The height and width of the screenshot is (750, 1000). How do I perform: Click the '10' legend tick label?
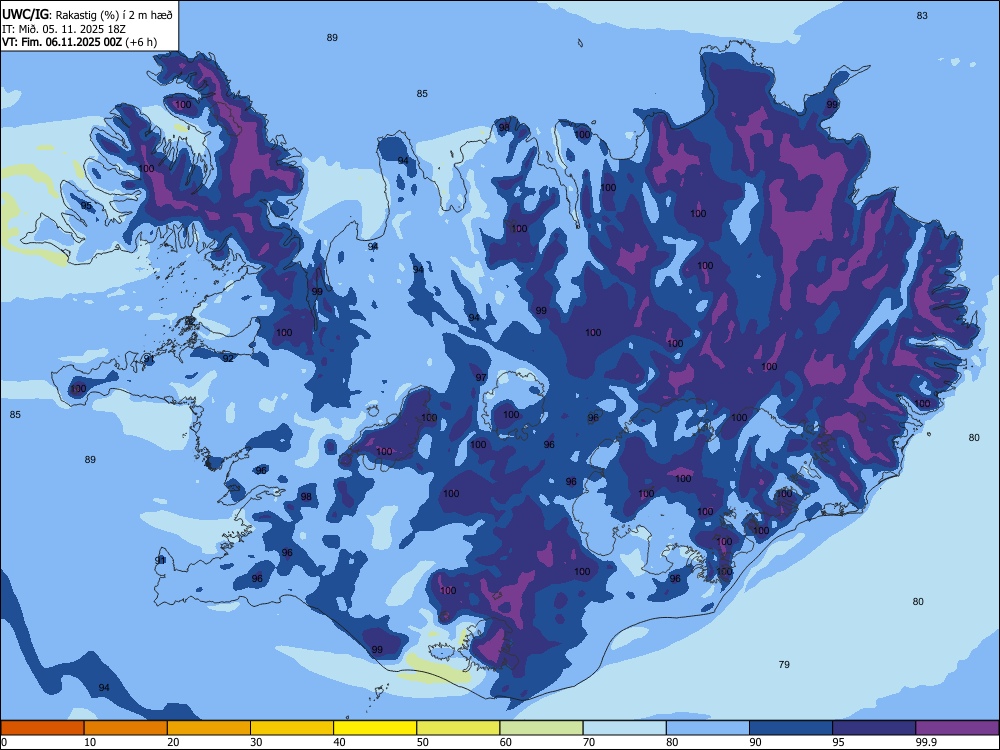[x=90, y=742]
